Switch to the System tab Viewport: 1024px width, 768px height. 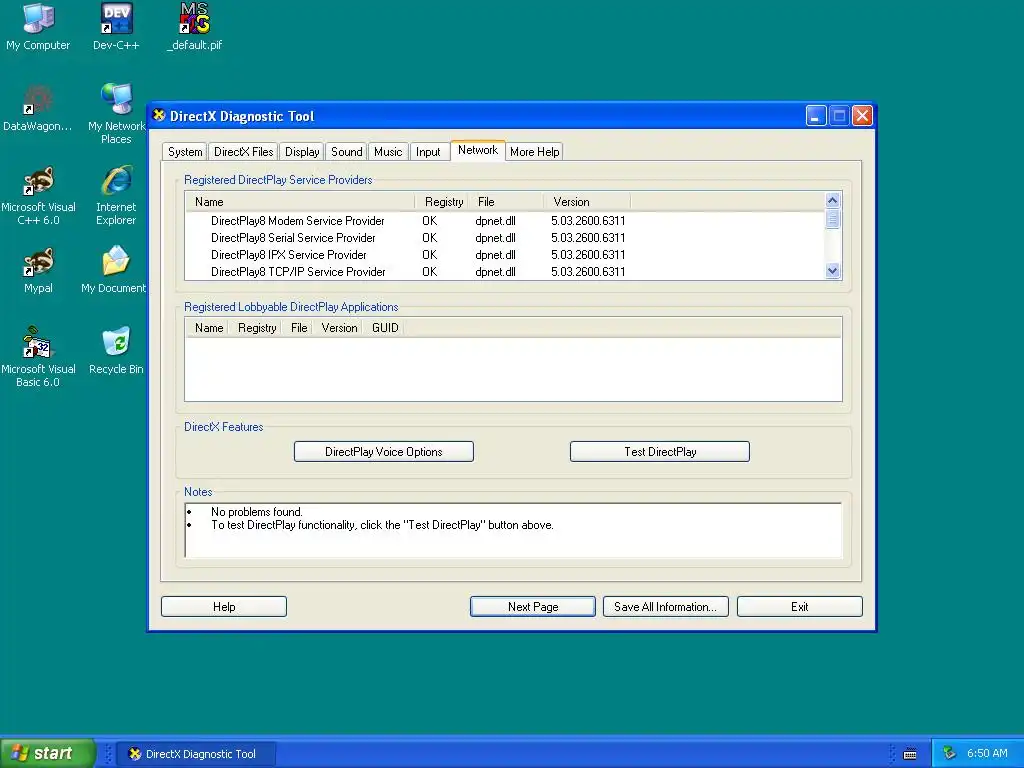pos(185,152)
